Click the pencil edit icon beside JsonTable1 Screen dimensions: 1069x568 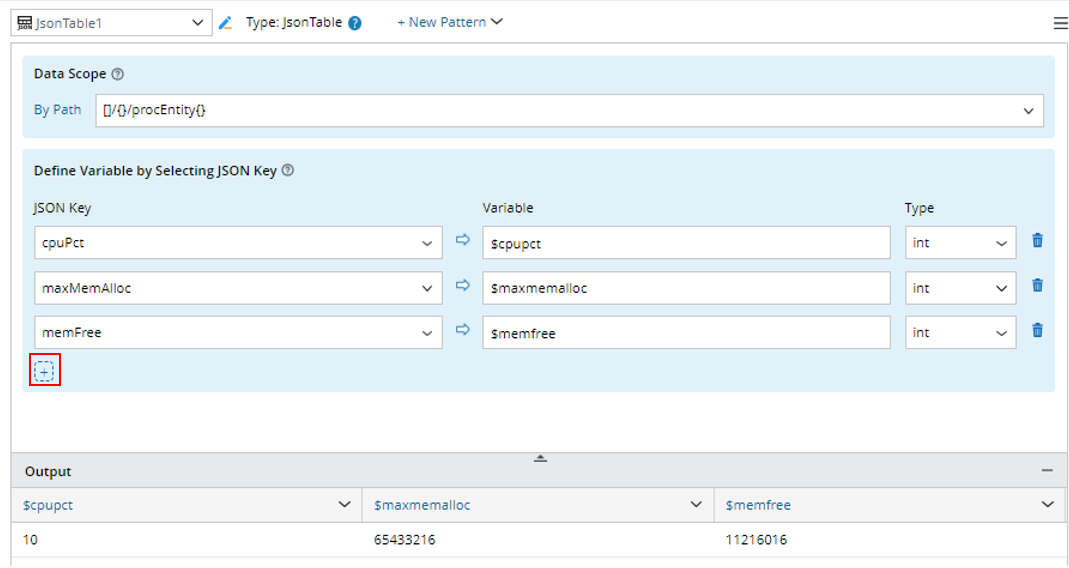click(x=225, y=23)
